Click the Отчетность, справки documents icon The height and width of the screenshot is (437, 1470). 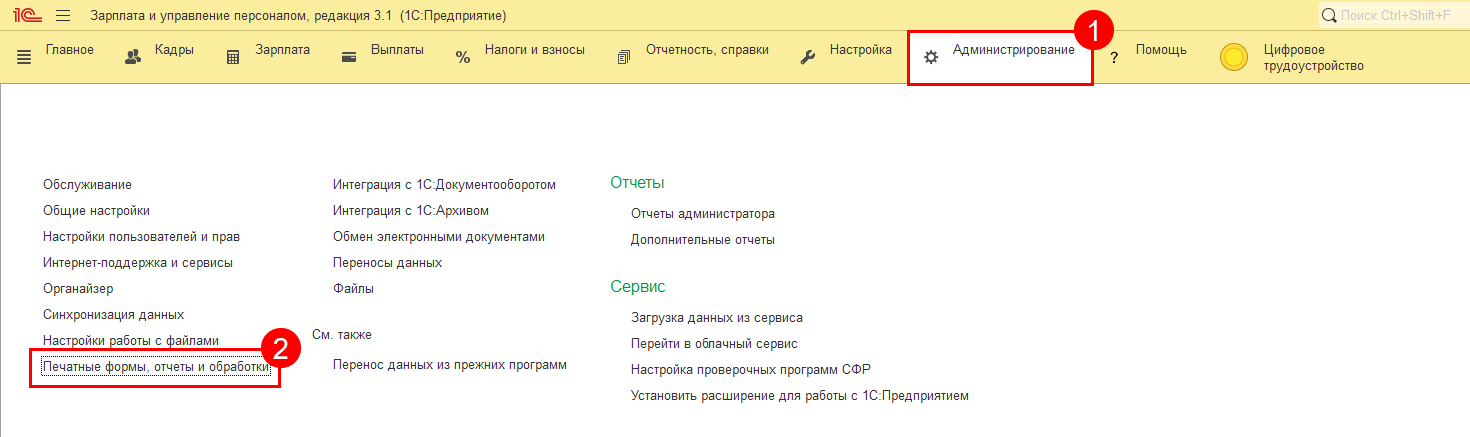624,58
